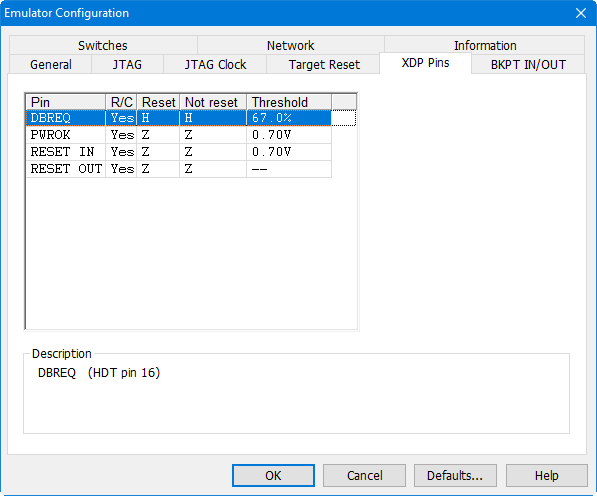
Task: Open the JTAG Clock tab
Action: 215,64
